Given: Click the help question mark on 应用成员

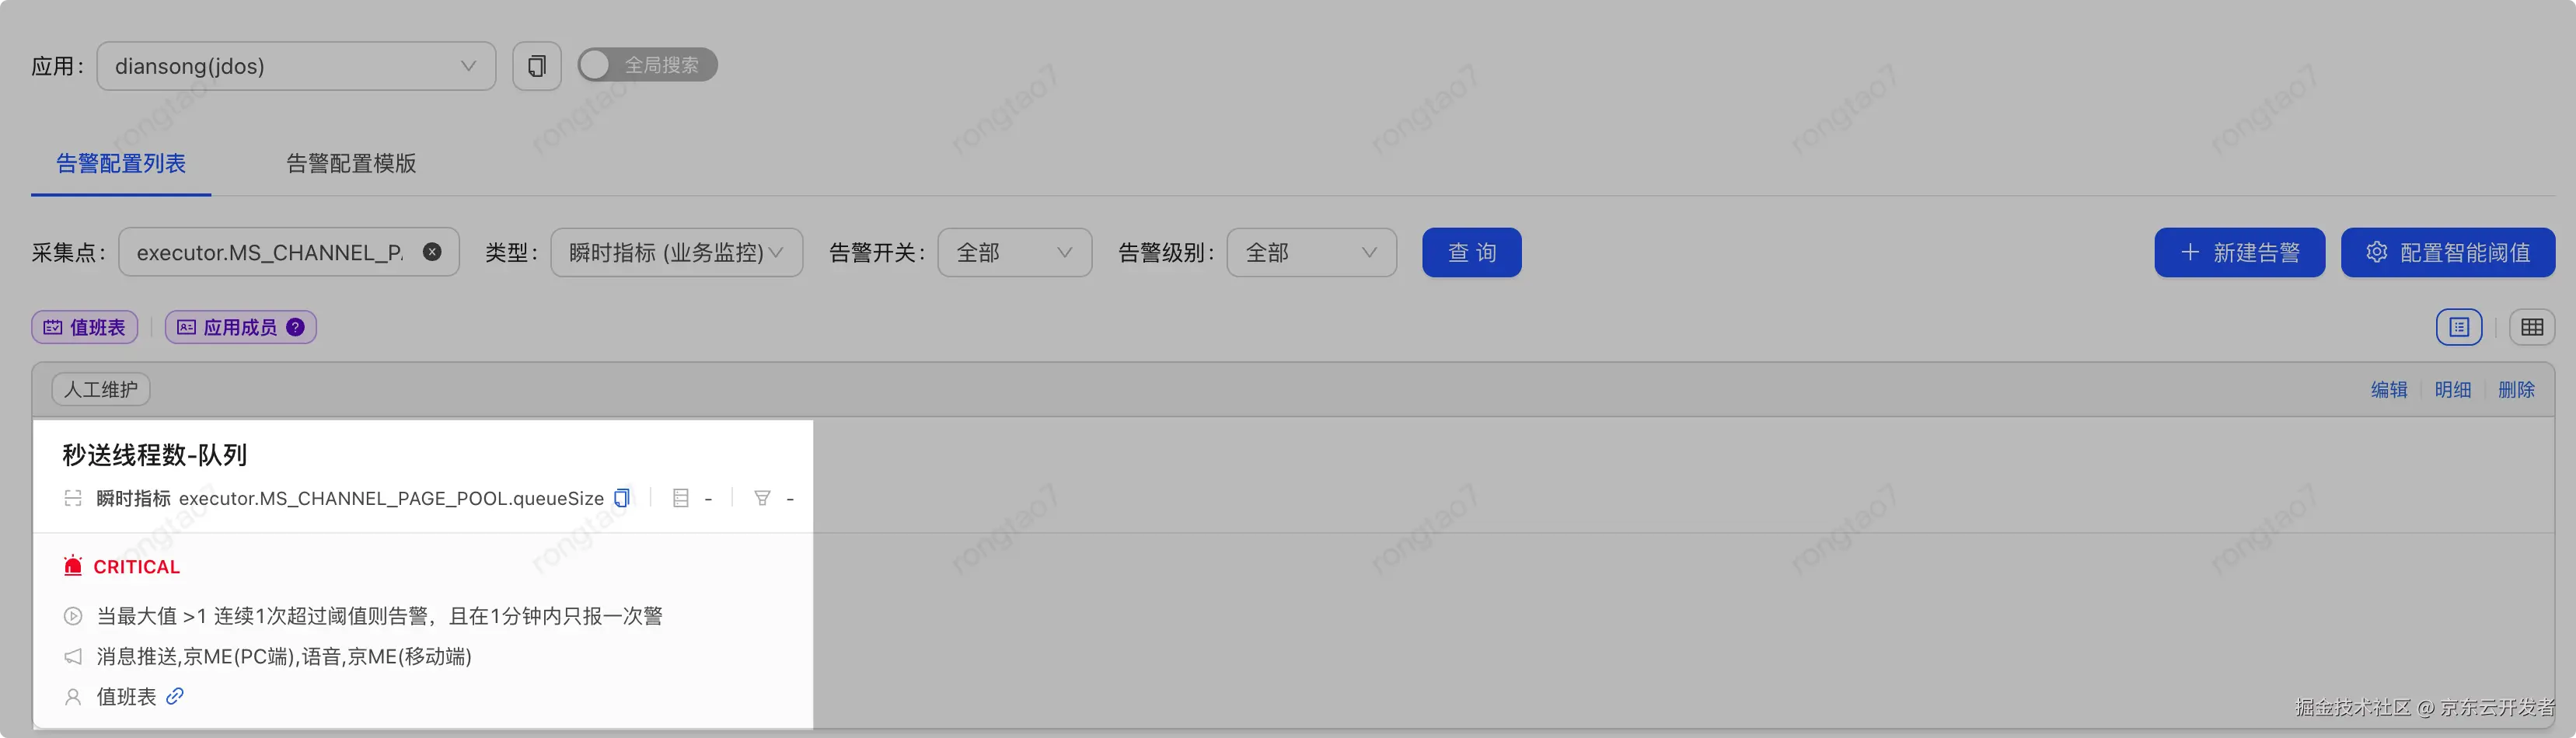Looking at the screenshot, I should coord(295,327).
